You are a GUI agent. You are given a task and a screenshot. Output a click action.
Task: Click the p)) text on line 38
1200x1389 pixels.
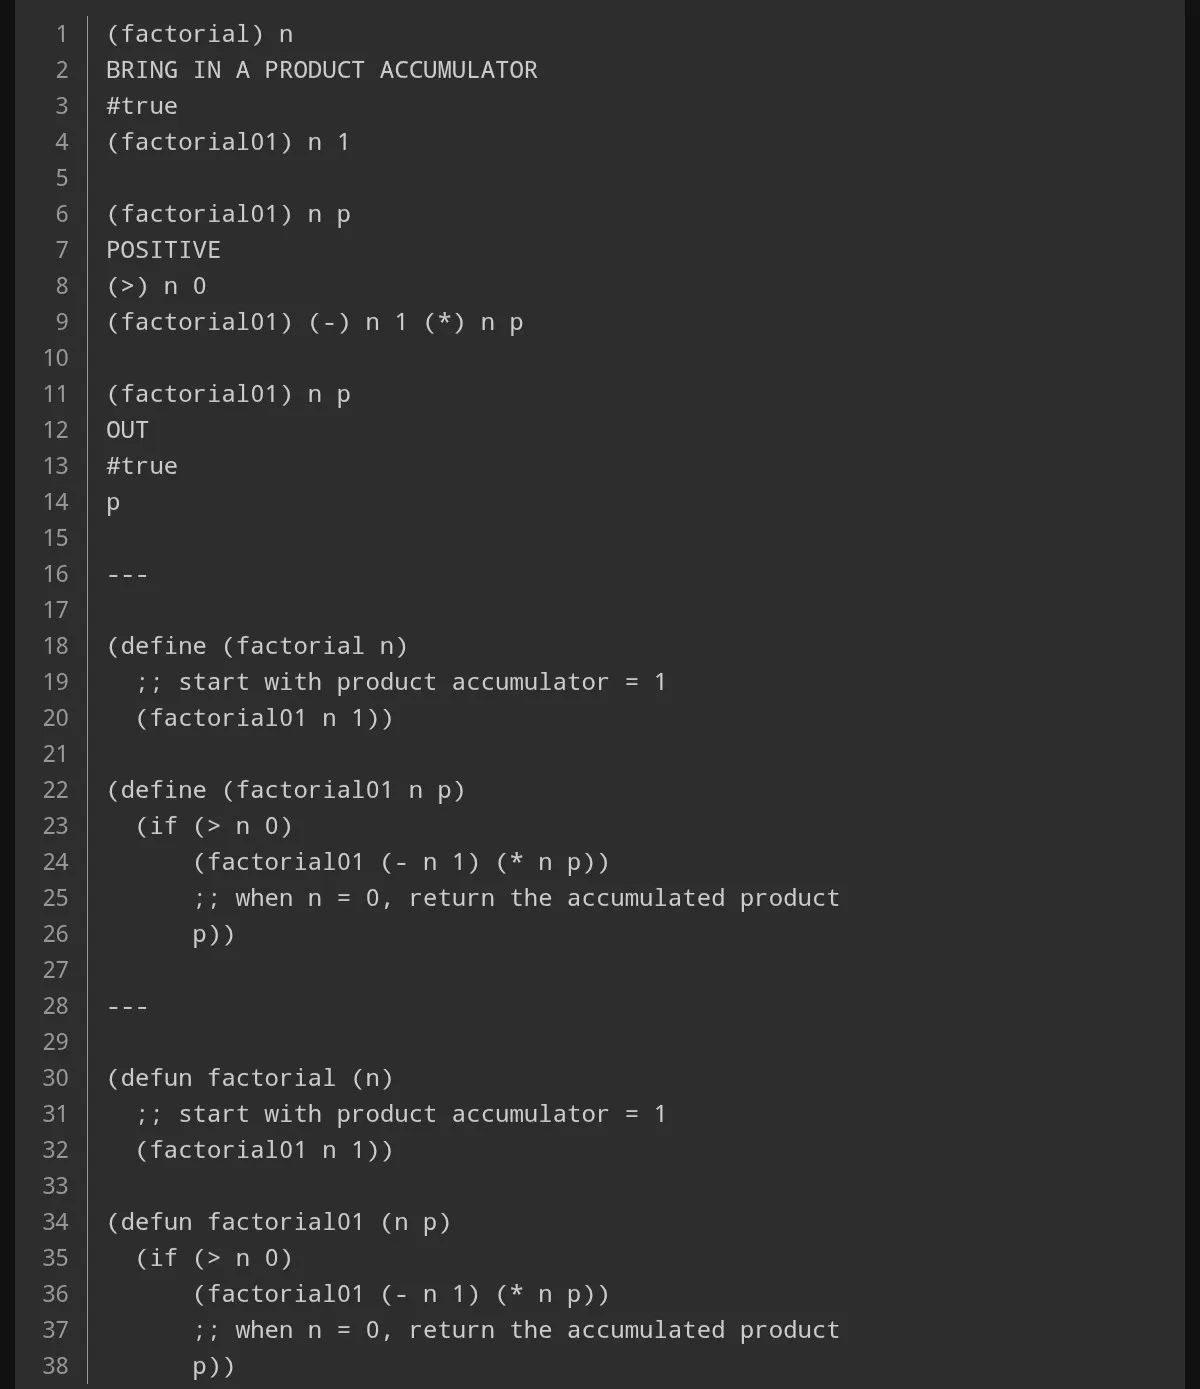pos(213,1366)
